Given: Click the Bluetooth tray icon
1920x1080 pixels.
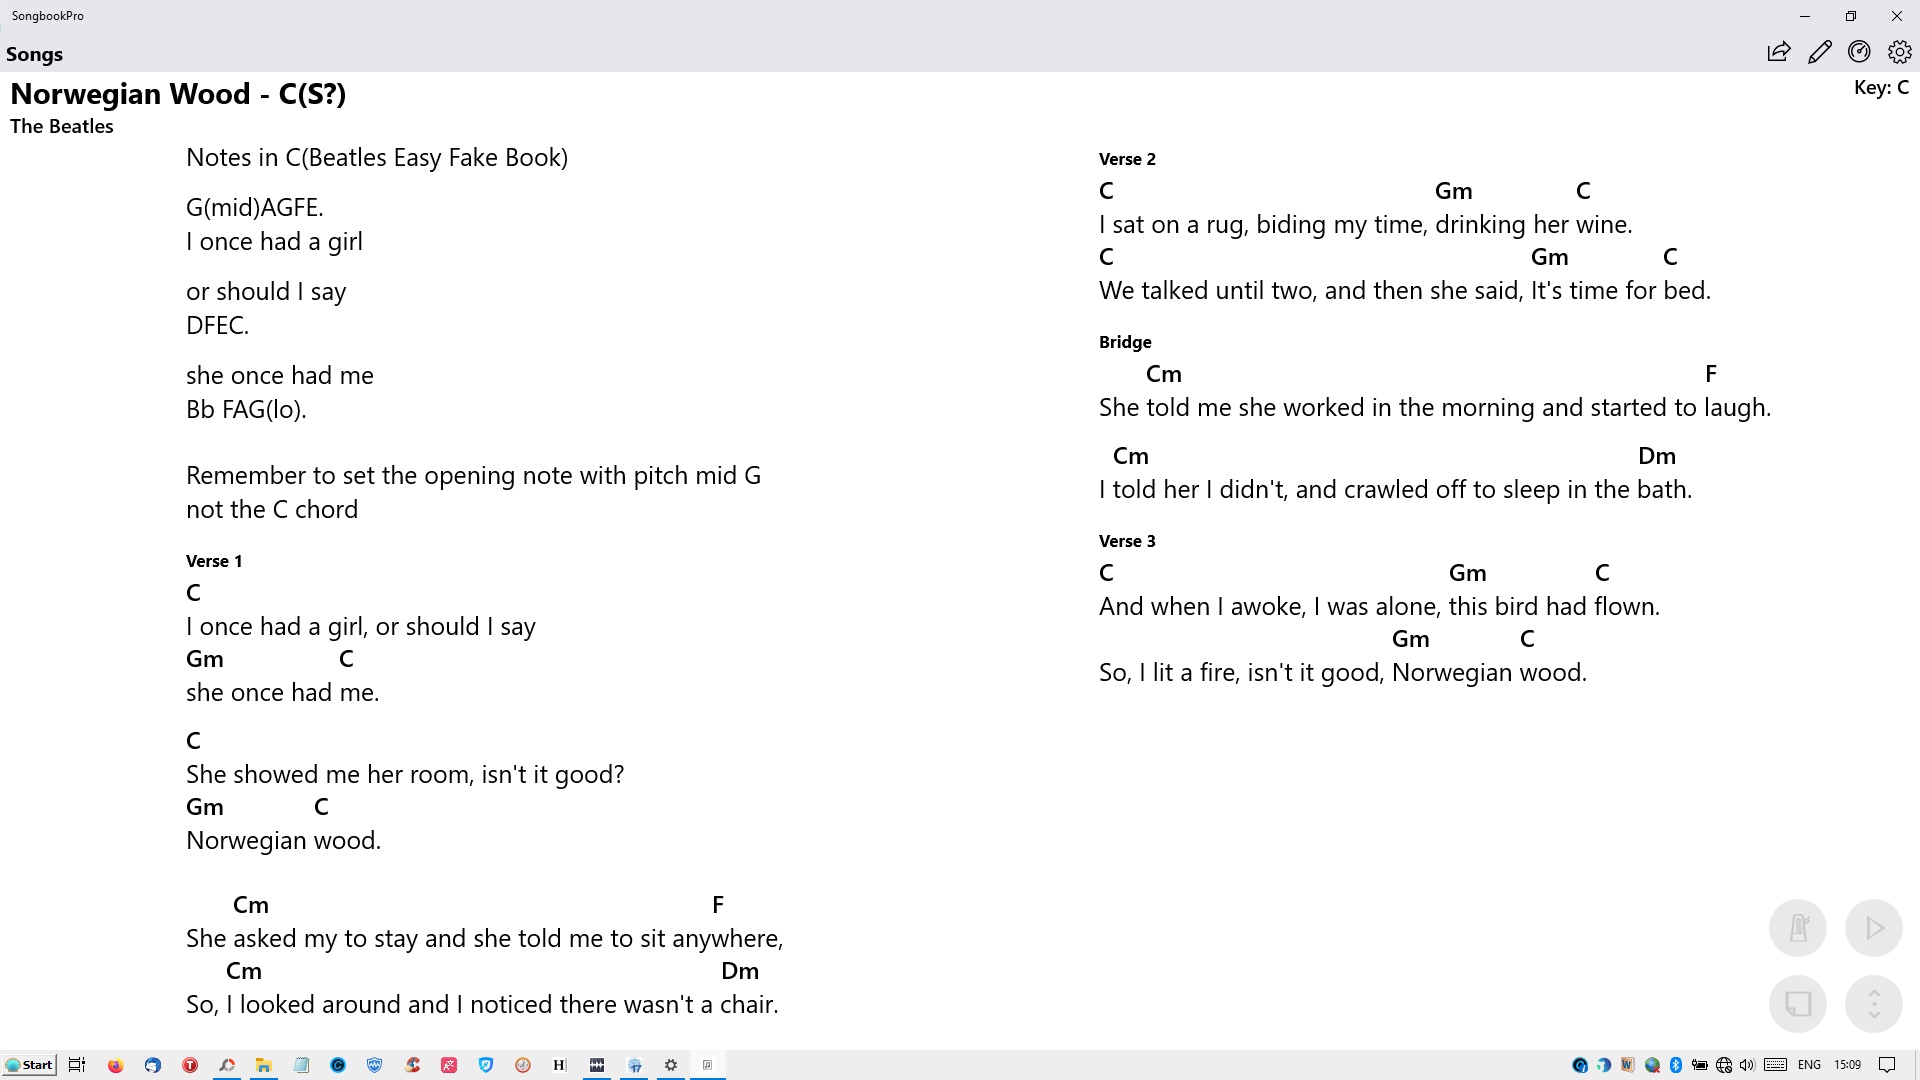Looking at the screenshot, I should click(x=1676, y=1065).
